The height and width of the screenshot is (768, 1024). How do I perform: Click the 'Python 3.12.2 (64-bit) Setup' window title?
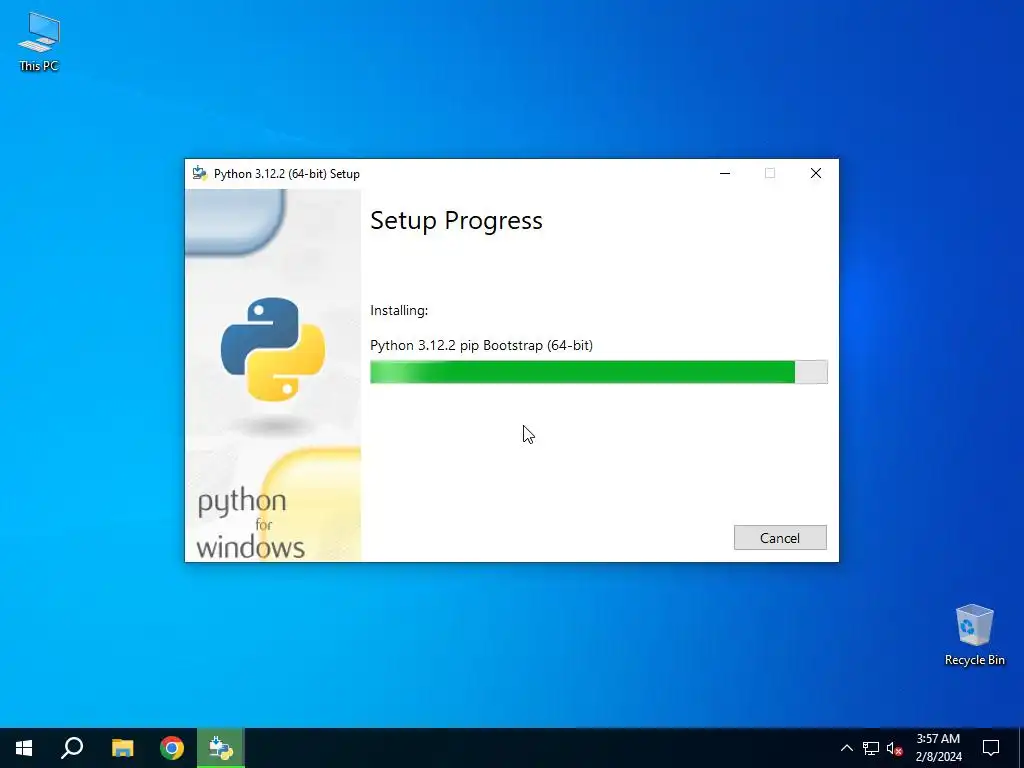[x=287, y=174]
